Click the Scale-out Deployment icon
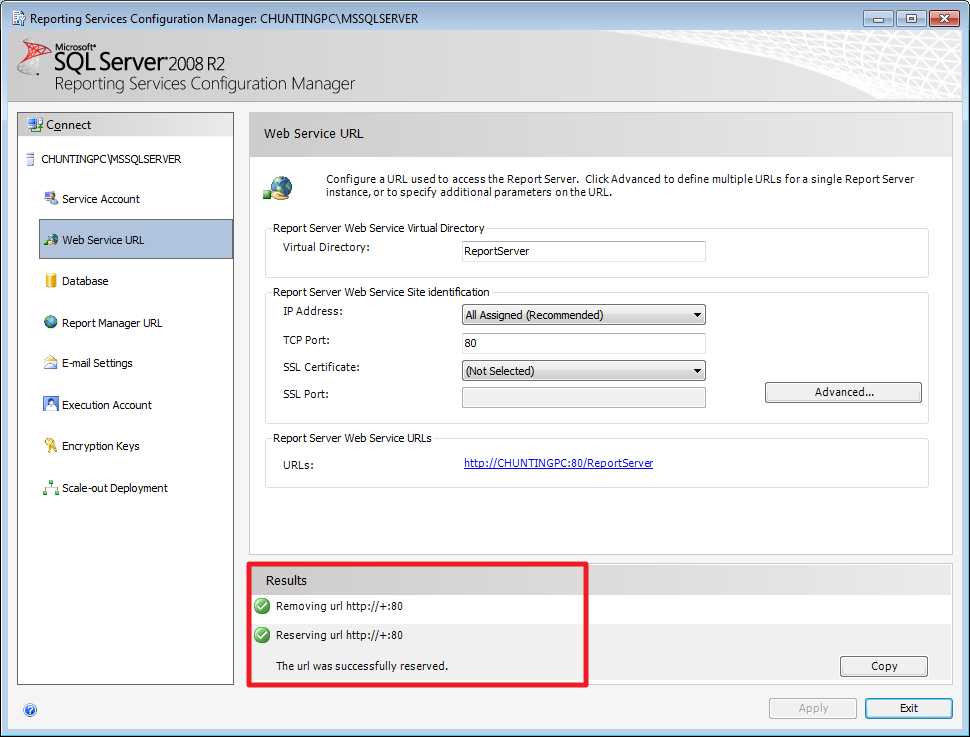 pyautogui.click(x=51, y=488)
